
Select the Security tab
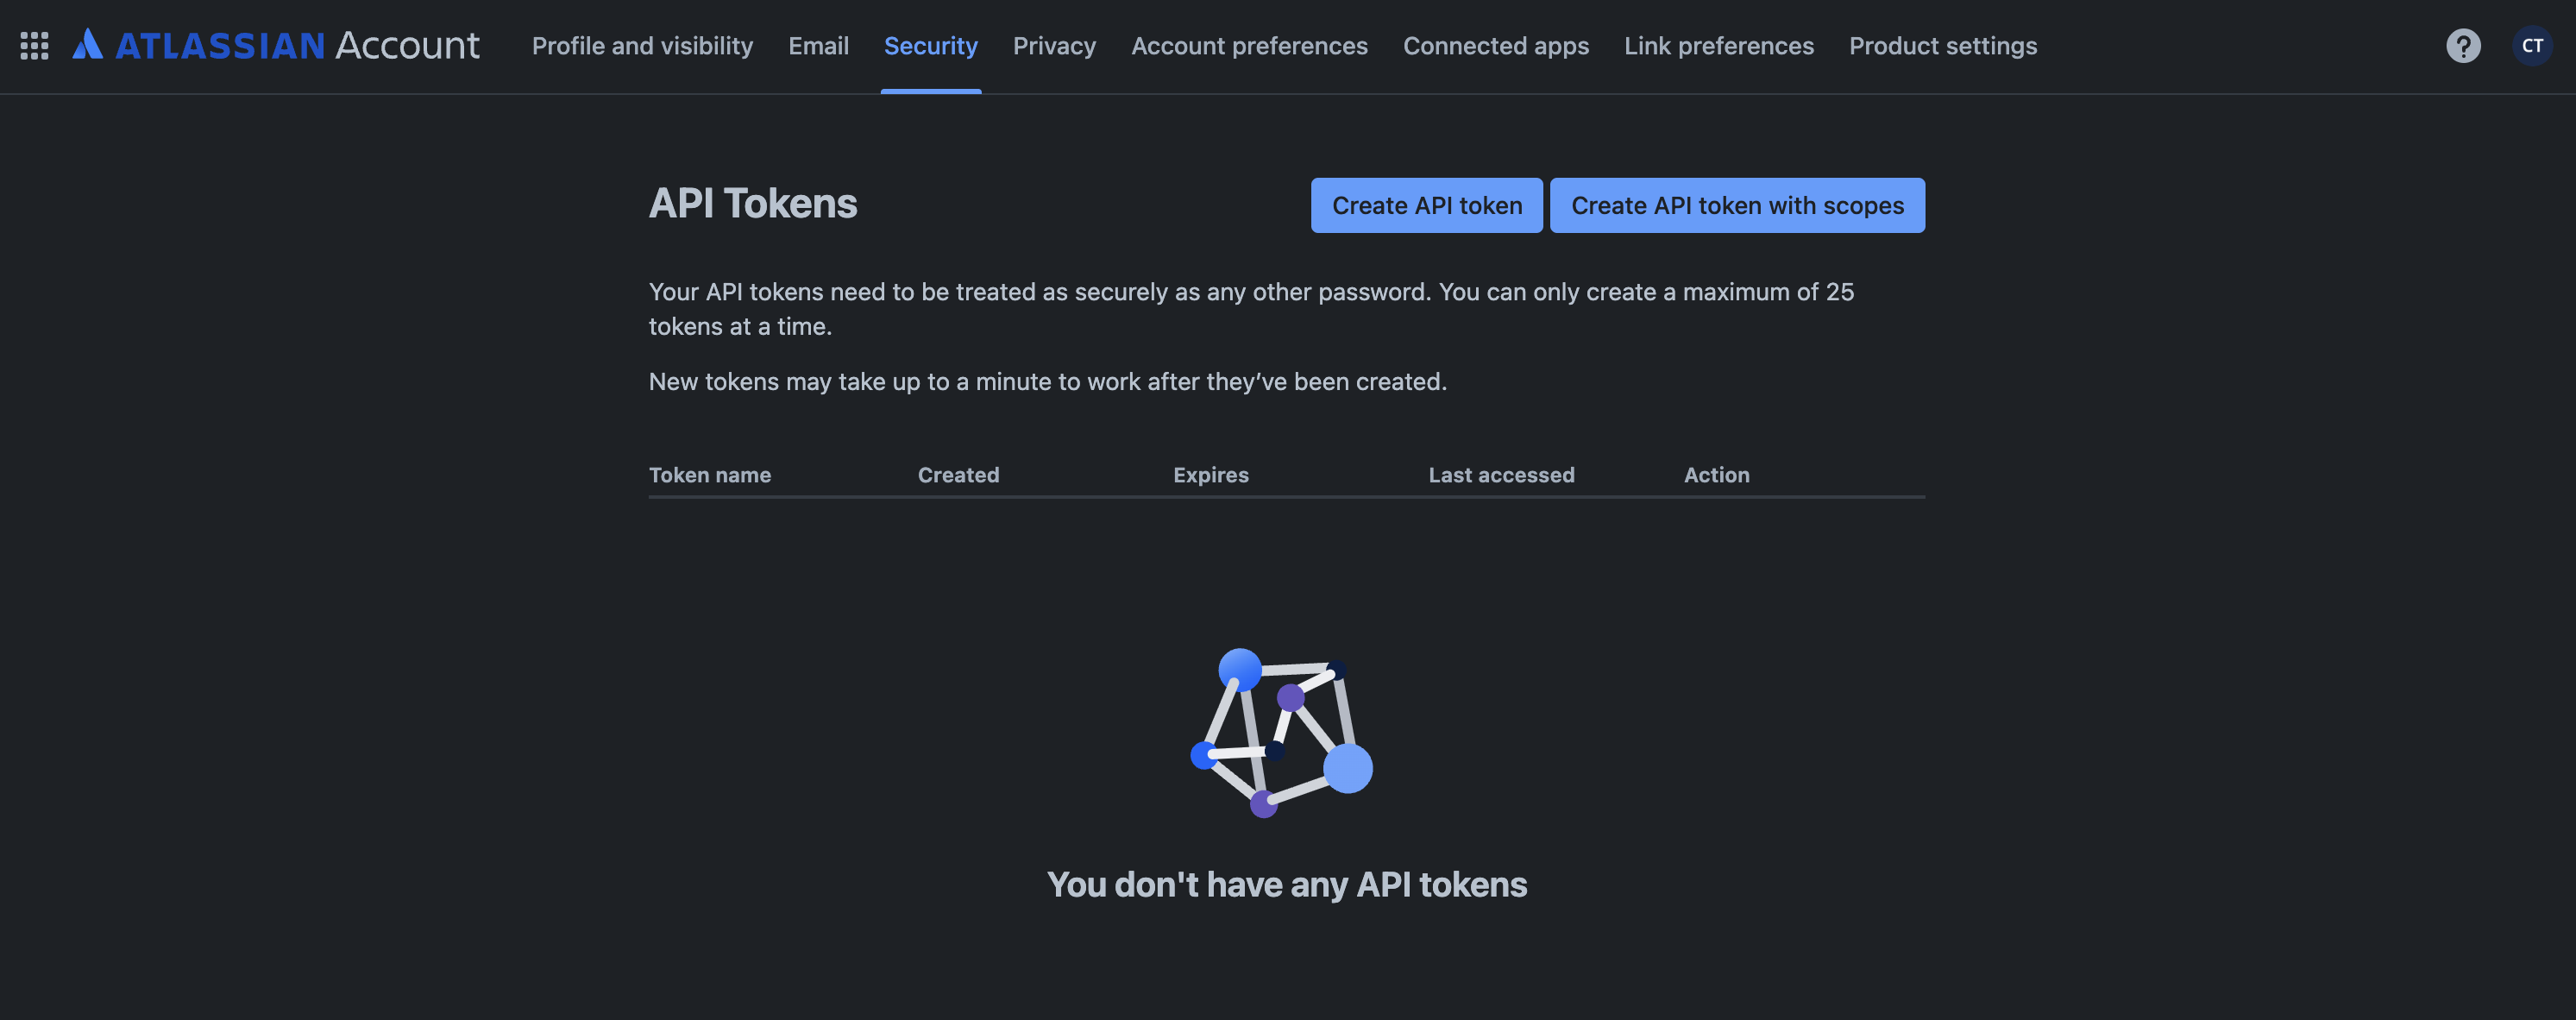pos(930,45)
